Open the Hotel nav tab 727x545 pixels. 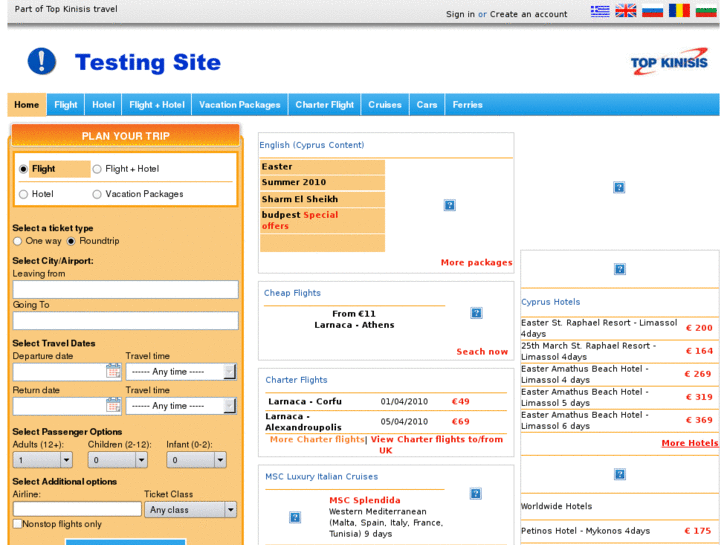coord(103,104)
